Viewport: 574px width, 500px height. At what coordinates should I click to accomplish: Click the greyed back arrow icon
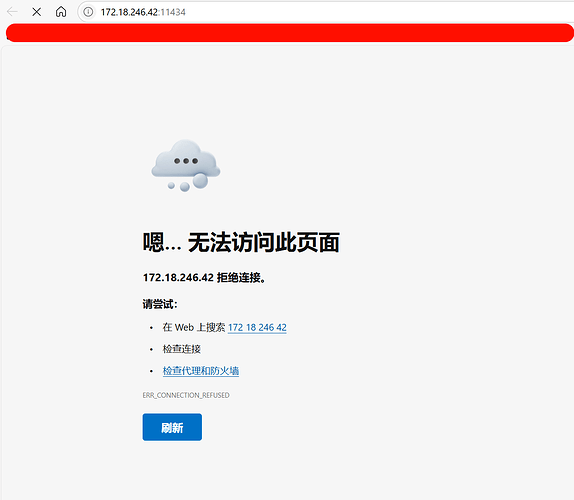(12, 12)
